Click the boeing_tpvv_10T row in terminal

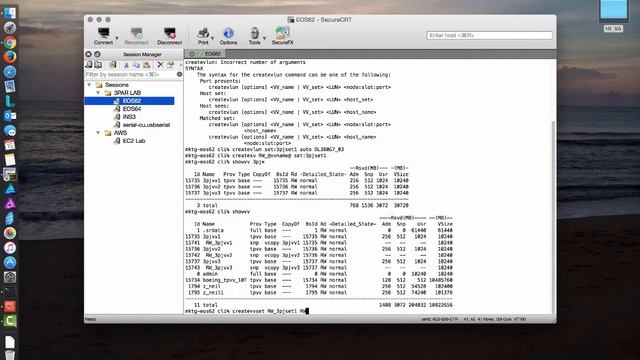[x=319, y=280]
